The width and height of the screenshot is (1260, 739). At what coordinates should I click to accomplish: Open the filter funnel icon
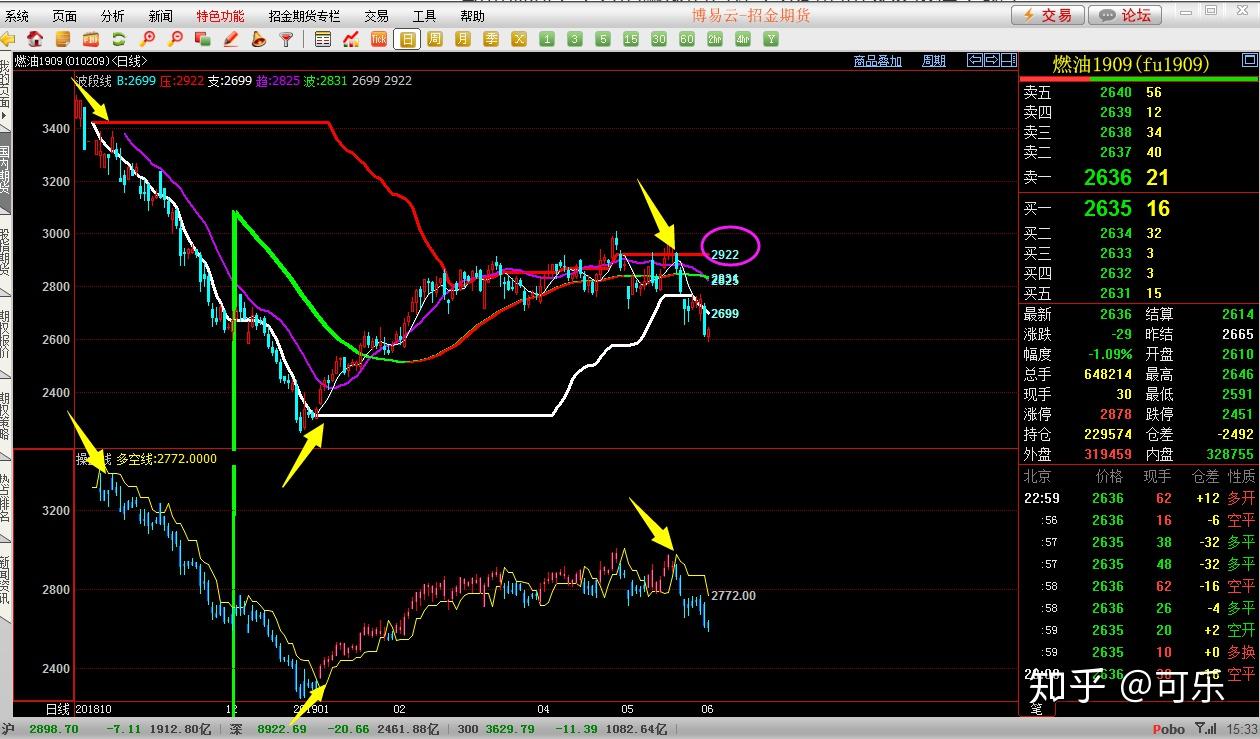point(286,39)
